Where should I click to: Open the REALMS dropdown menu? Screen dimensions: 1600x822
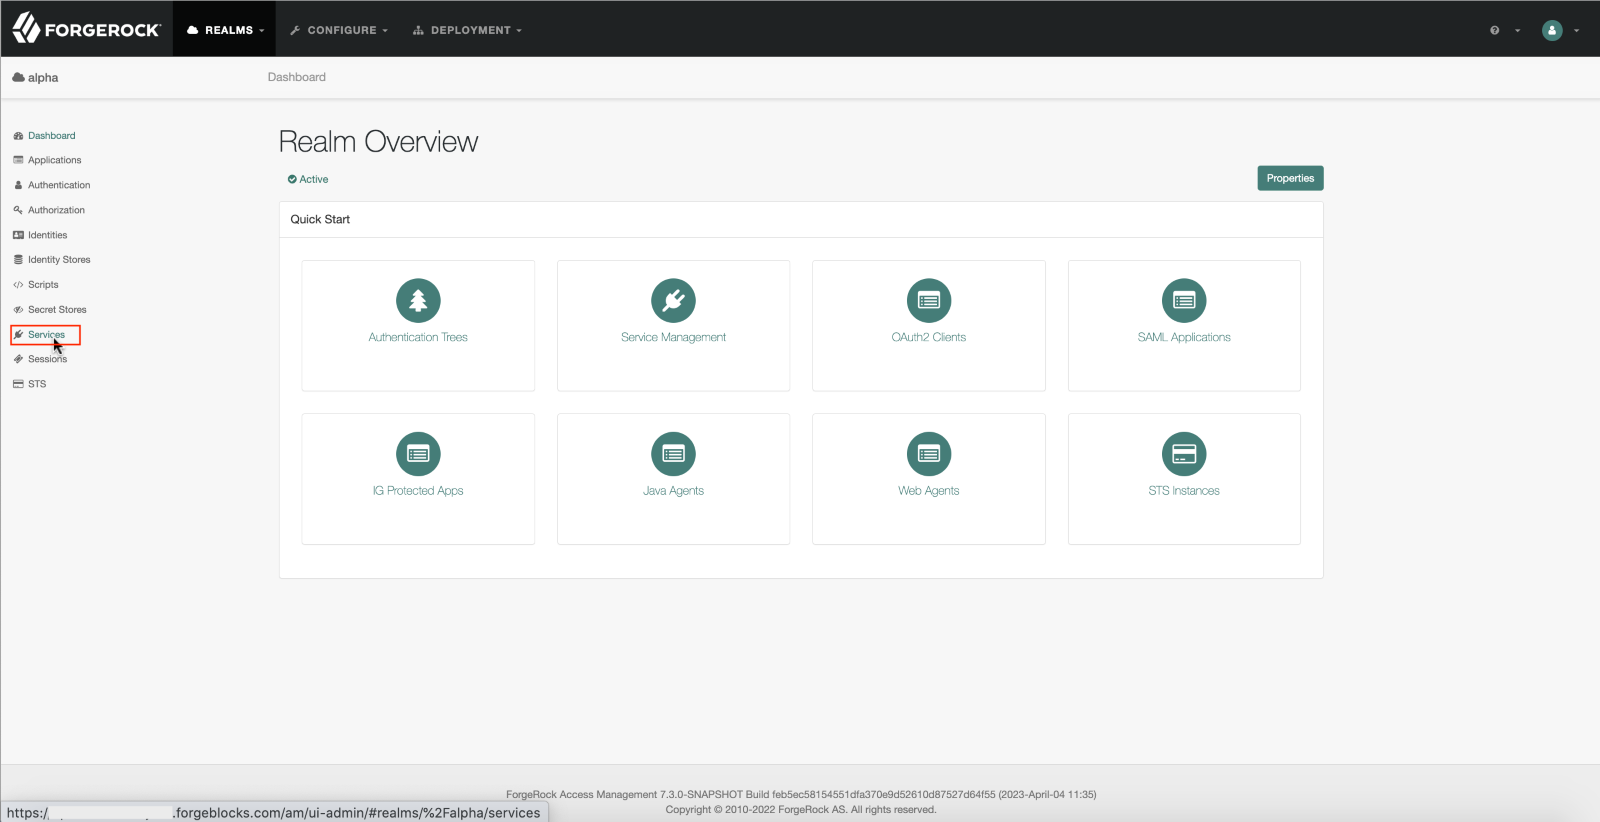225,30
